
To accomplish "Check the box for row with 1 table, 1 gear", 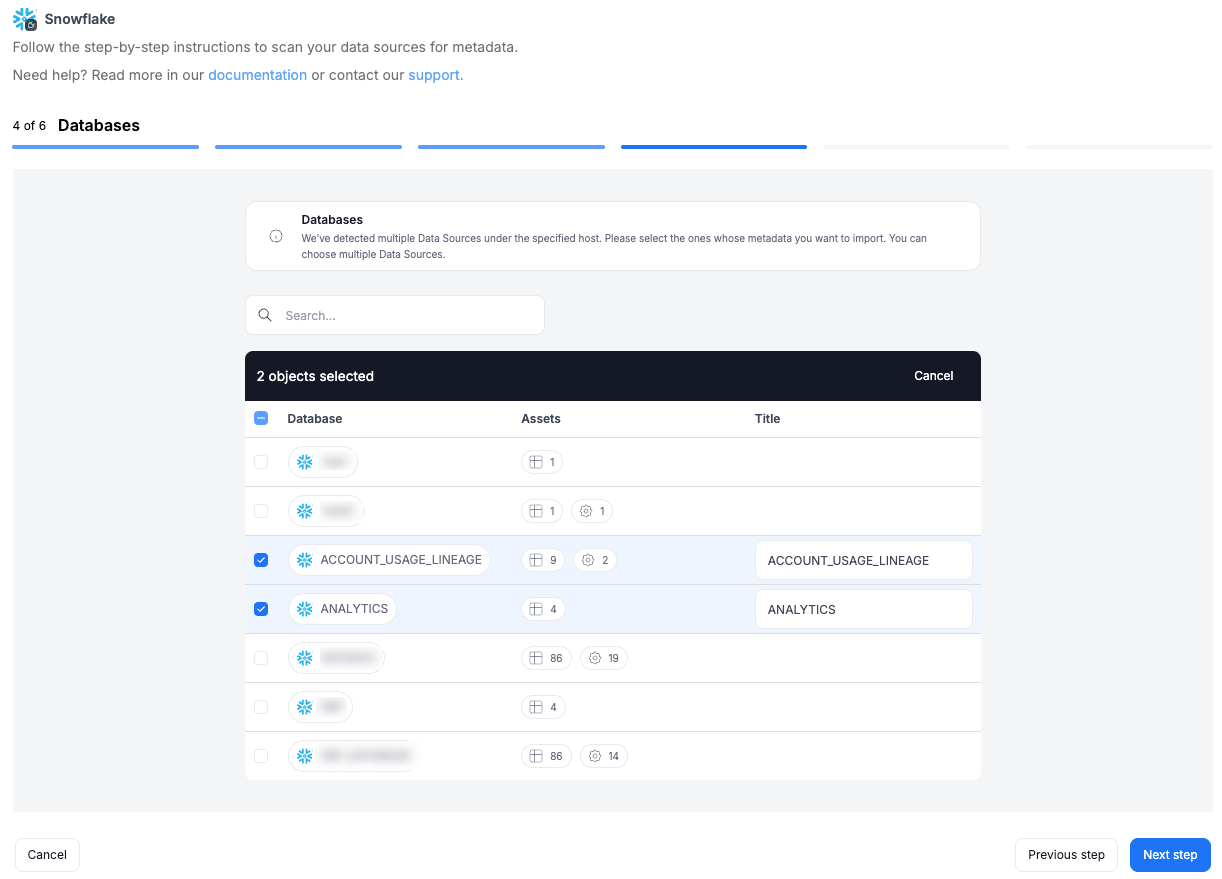I will 261,511.
